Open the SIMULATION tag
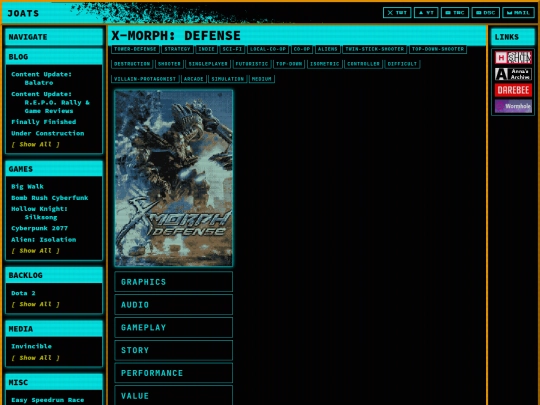Image resolution: width=540 pixels, height=405 pixels. [x=228, y=79]
